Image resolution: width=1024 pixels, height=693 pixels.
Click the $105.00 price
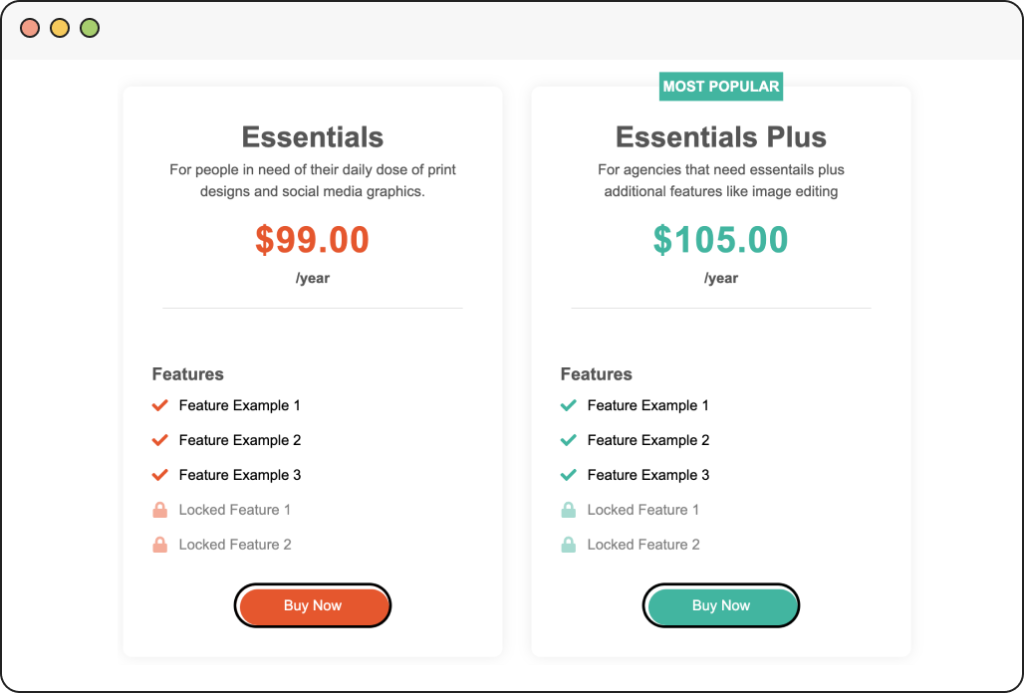[721, 240]
